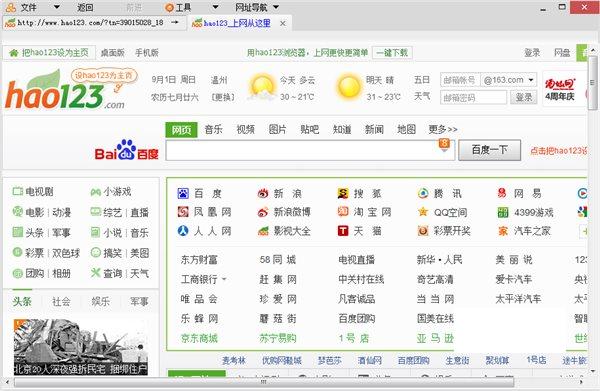The height and width of the screenshot is (391, 600).
Task: Click the house icon beside 把hao123设为主页
Action: tap(14, 53)
